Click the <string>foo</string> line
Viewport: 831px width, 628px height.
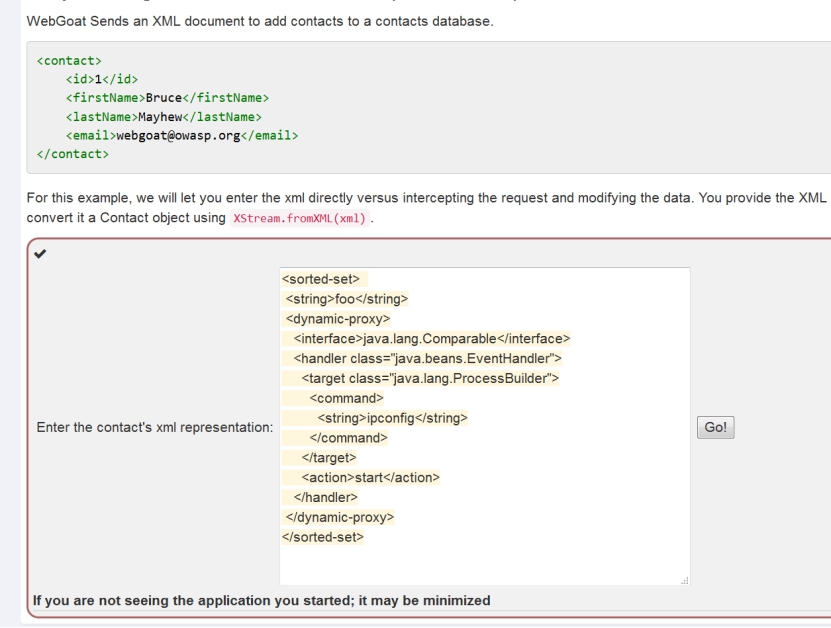pyautogui.click(x=347, y=299)
